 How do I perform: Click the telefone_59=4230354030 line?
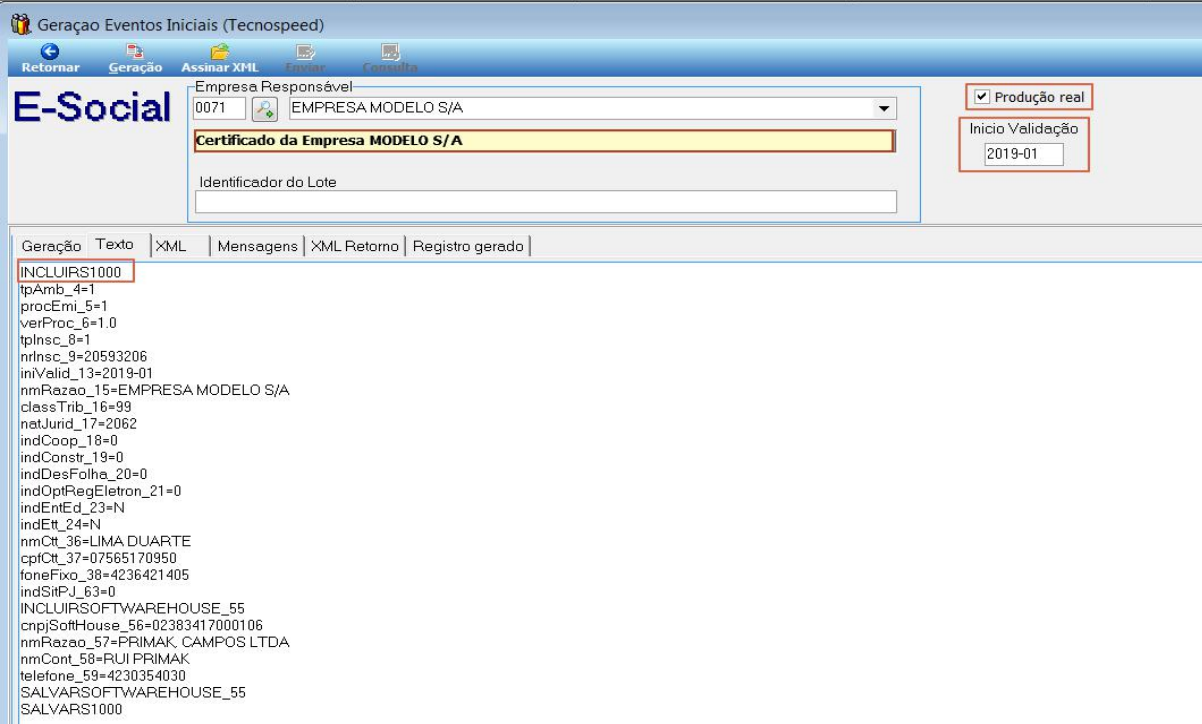click(x=102, y=676)
